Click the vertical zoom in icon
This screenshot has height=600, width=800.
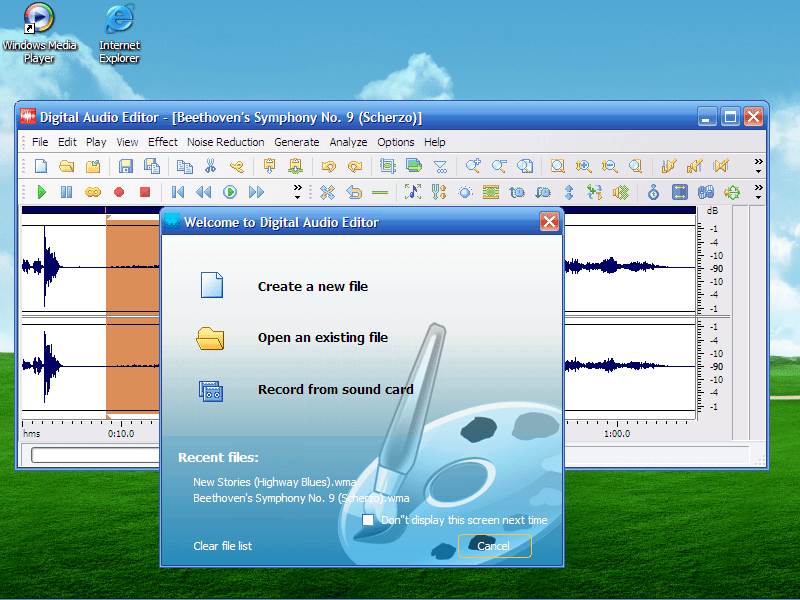click(583, 166)
